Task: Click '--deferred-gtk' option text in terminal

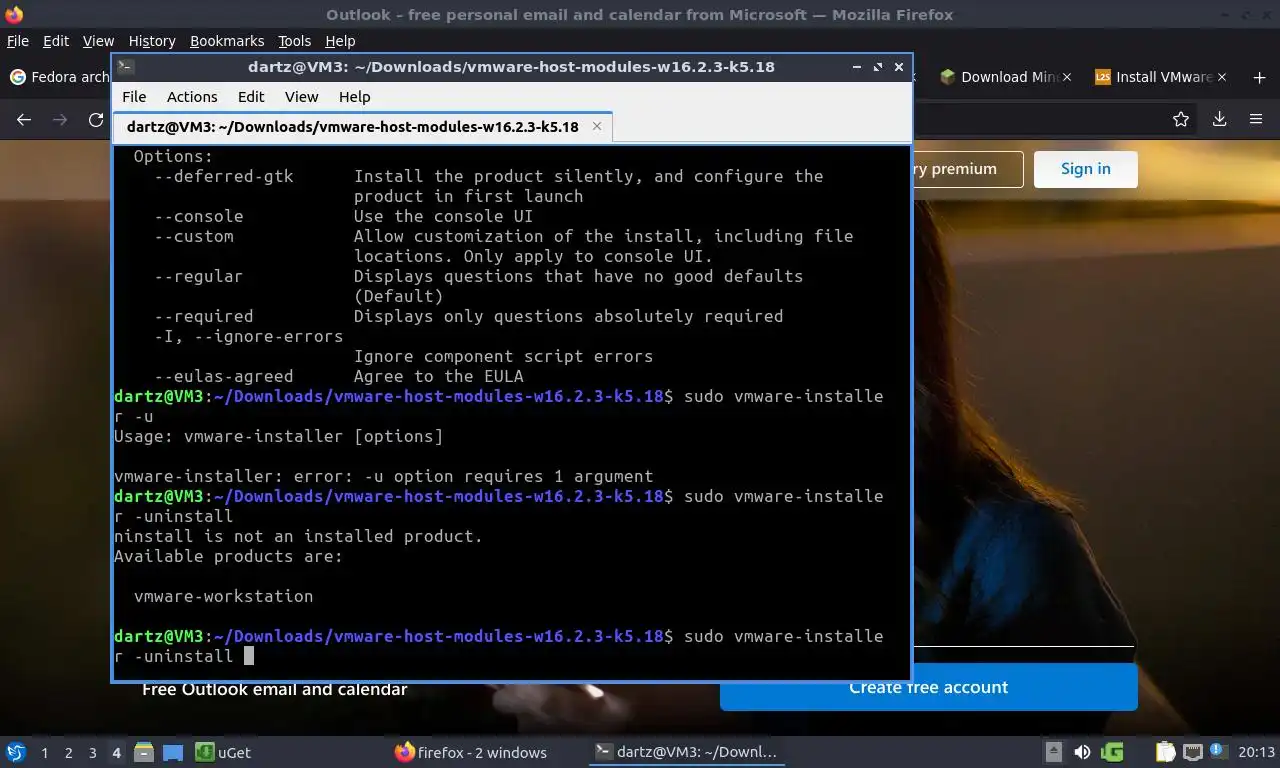Action: coord(223,176)
